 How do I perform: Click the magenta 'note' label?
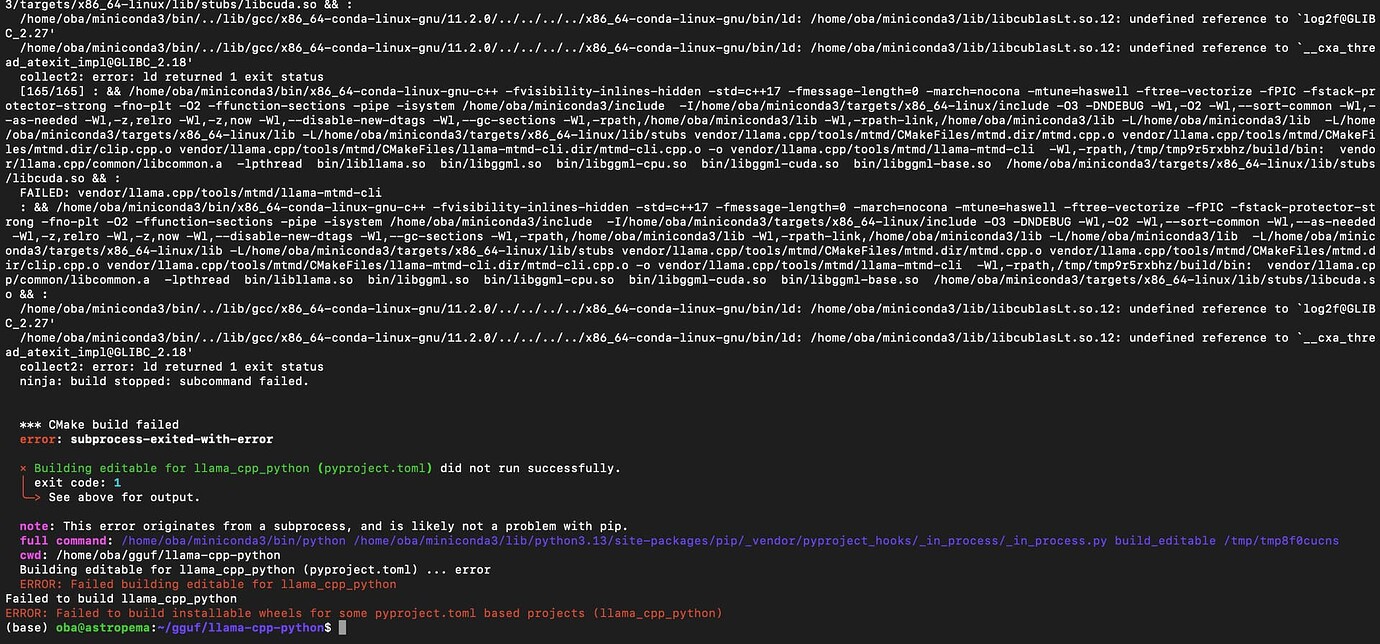coord(34,526)
